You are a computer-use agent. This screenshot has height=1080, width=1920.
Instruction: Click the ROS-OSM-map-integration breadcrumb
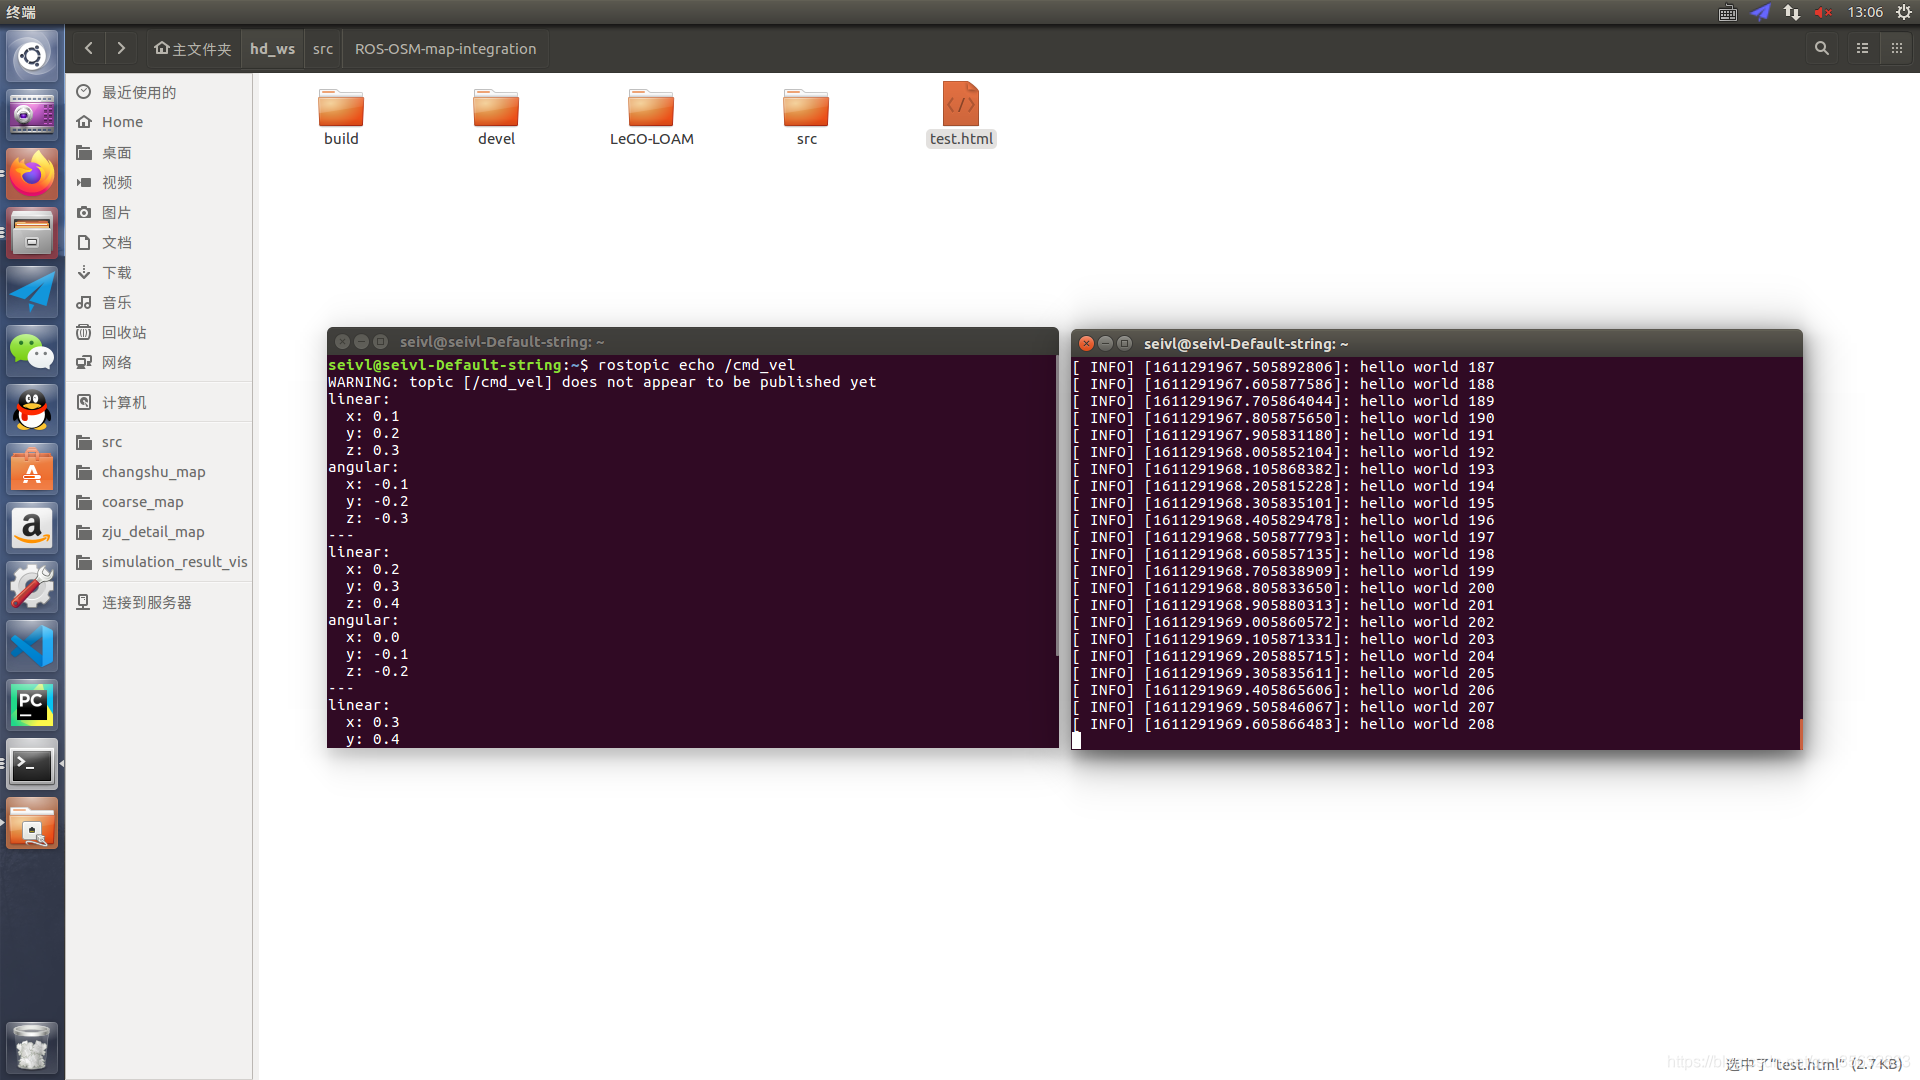[x=444, y=47]
